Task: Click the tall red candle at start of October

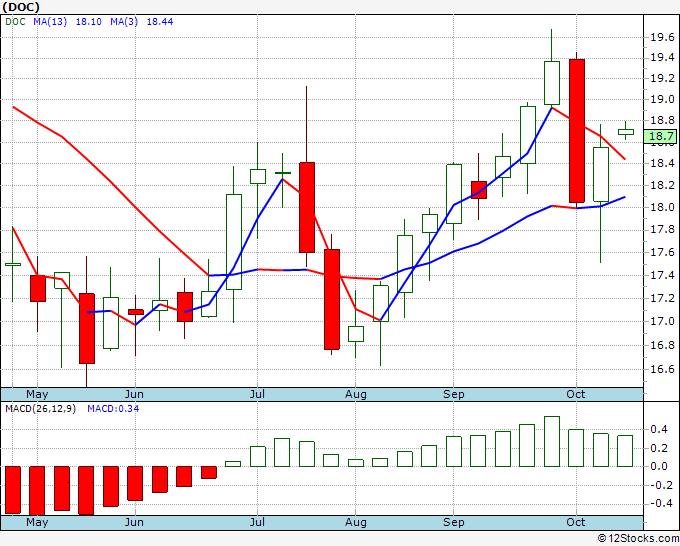Action: [577, 131]
